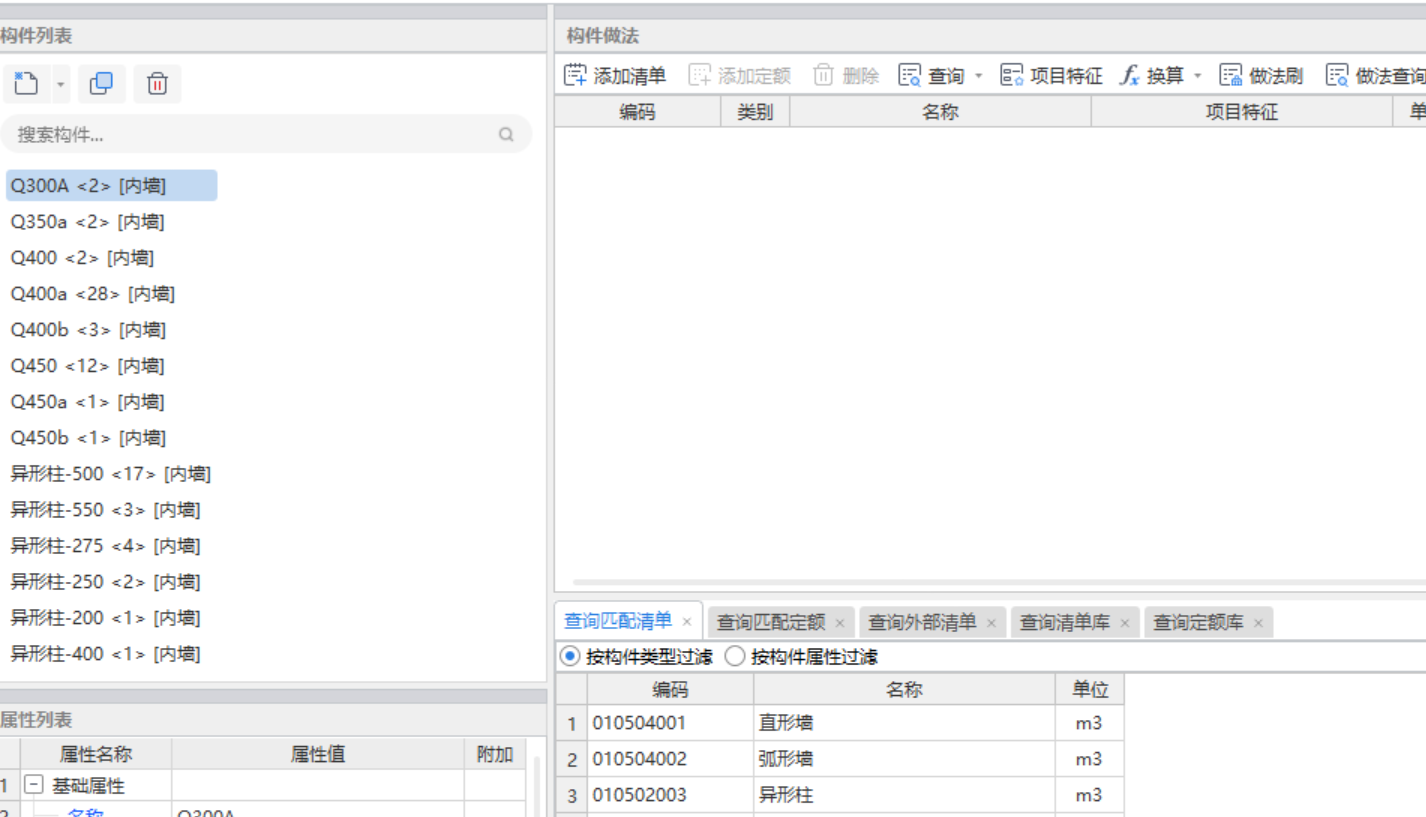Select 按构件属性过滤 radio button
The image size is (1426, 817).
point(735,657)
